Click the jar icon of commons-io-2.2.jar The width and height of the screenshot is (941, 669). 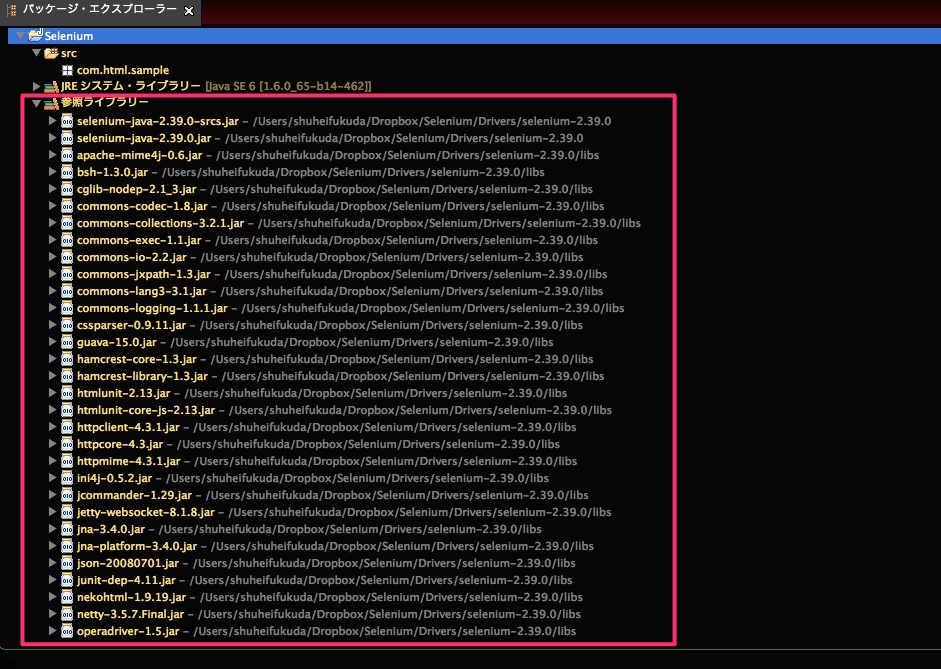(x=67, y=257)
